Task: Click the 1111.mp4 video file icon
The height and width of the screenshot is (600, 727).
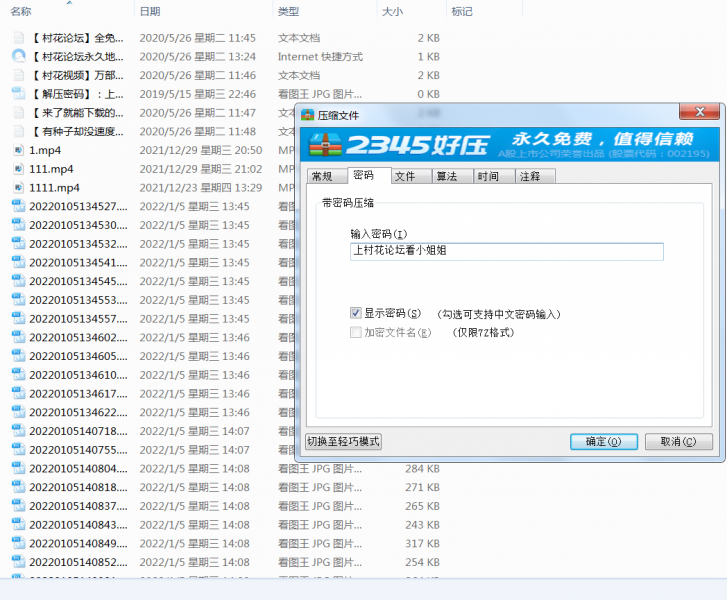Action: pos(19,188)
